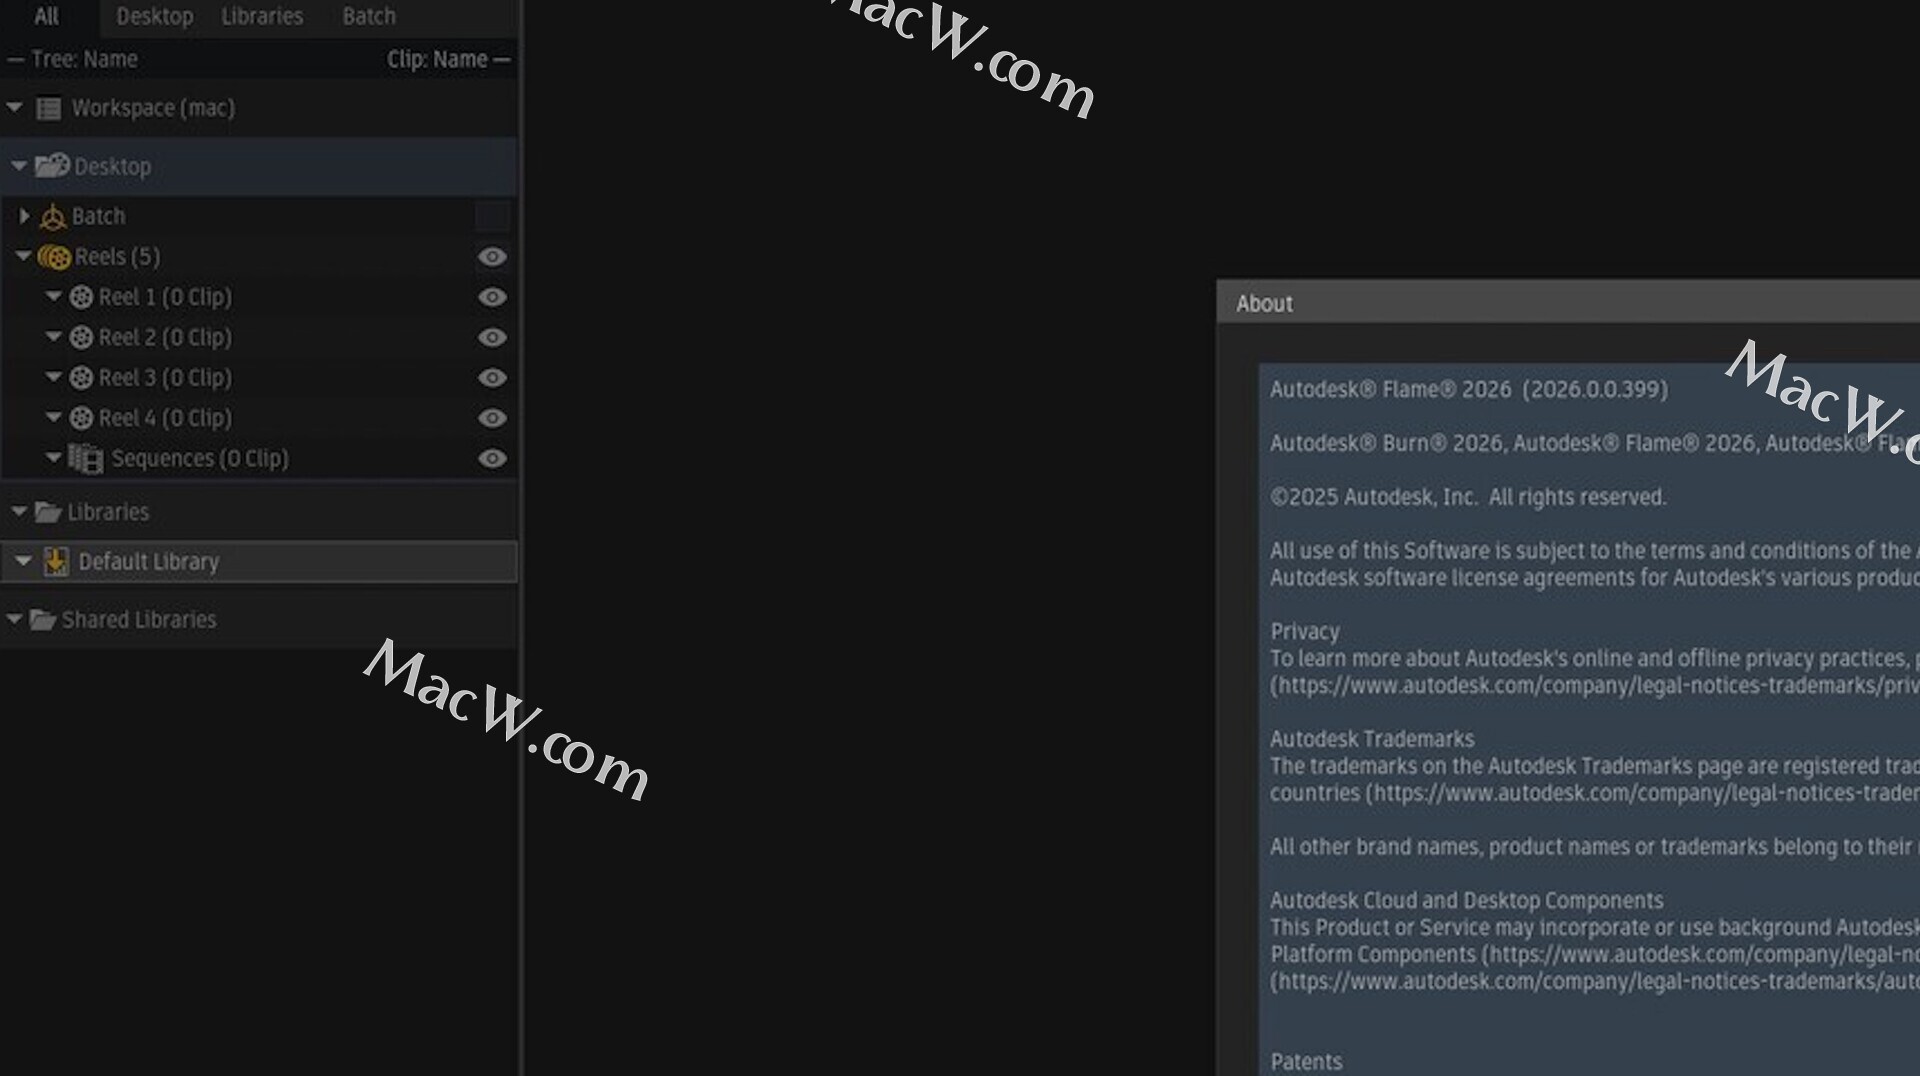Viewport: 1920px width, 1076px height.
Task: Select Reel 2 (0 Clip) label
Action: 165,337
